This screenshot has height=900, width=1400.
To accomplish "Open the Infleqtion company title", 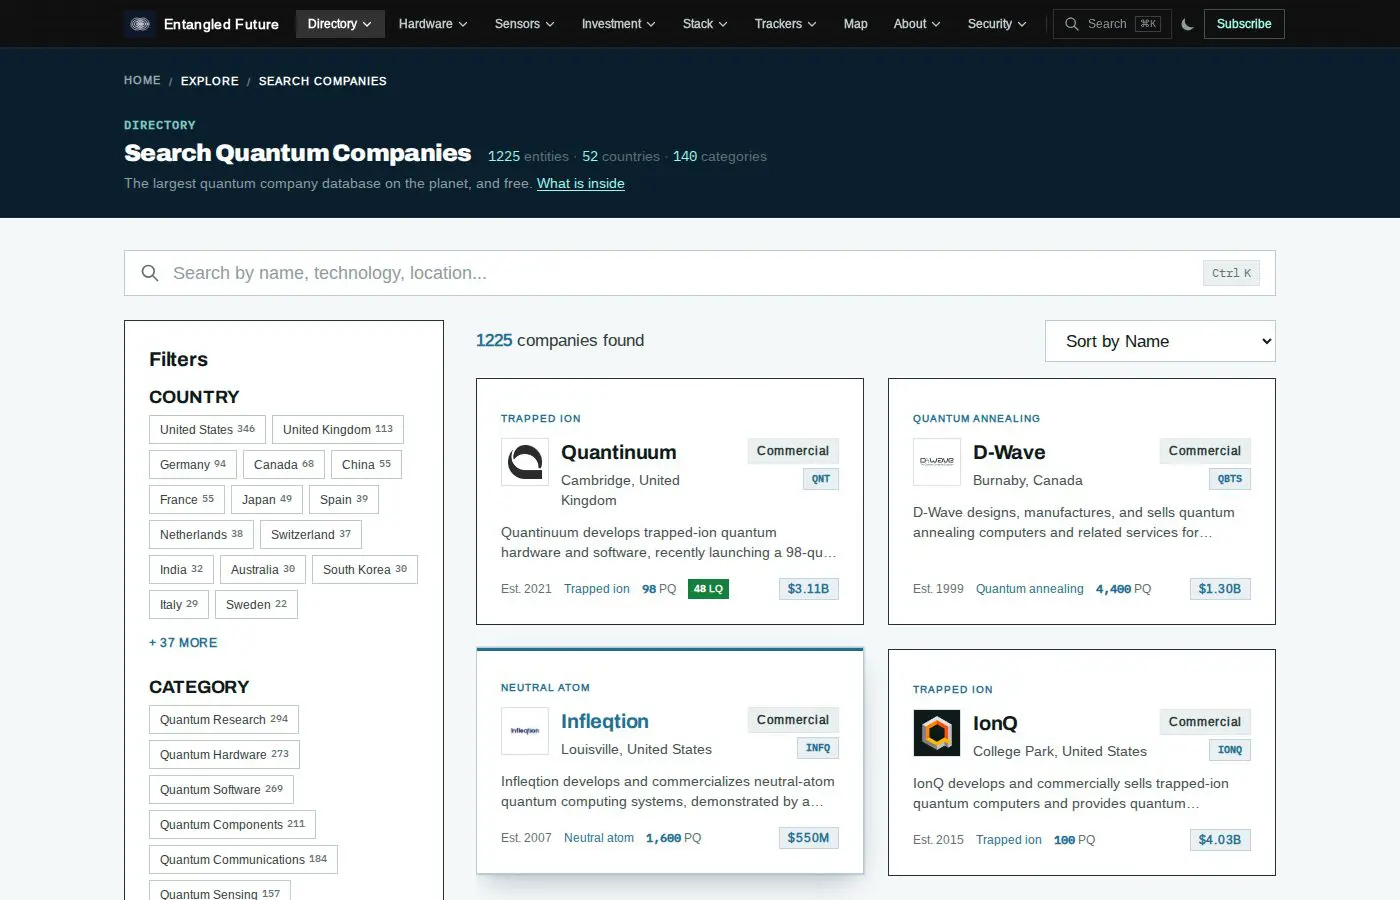I will [x=605, y=721].
